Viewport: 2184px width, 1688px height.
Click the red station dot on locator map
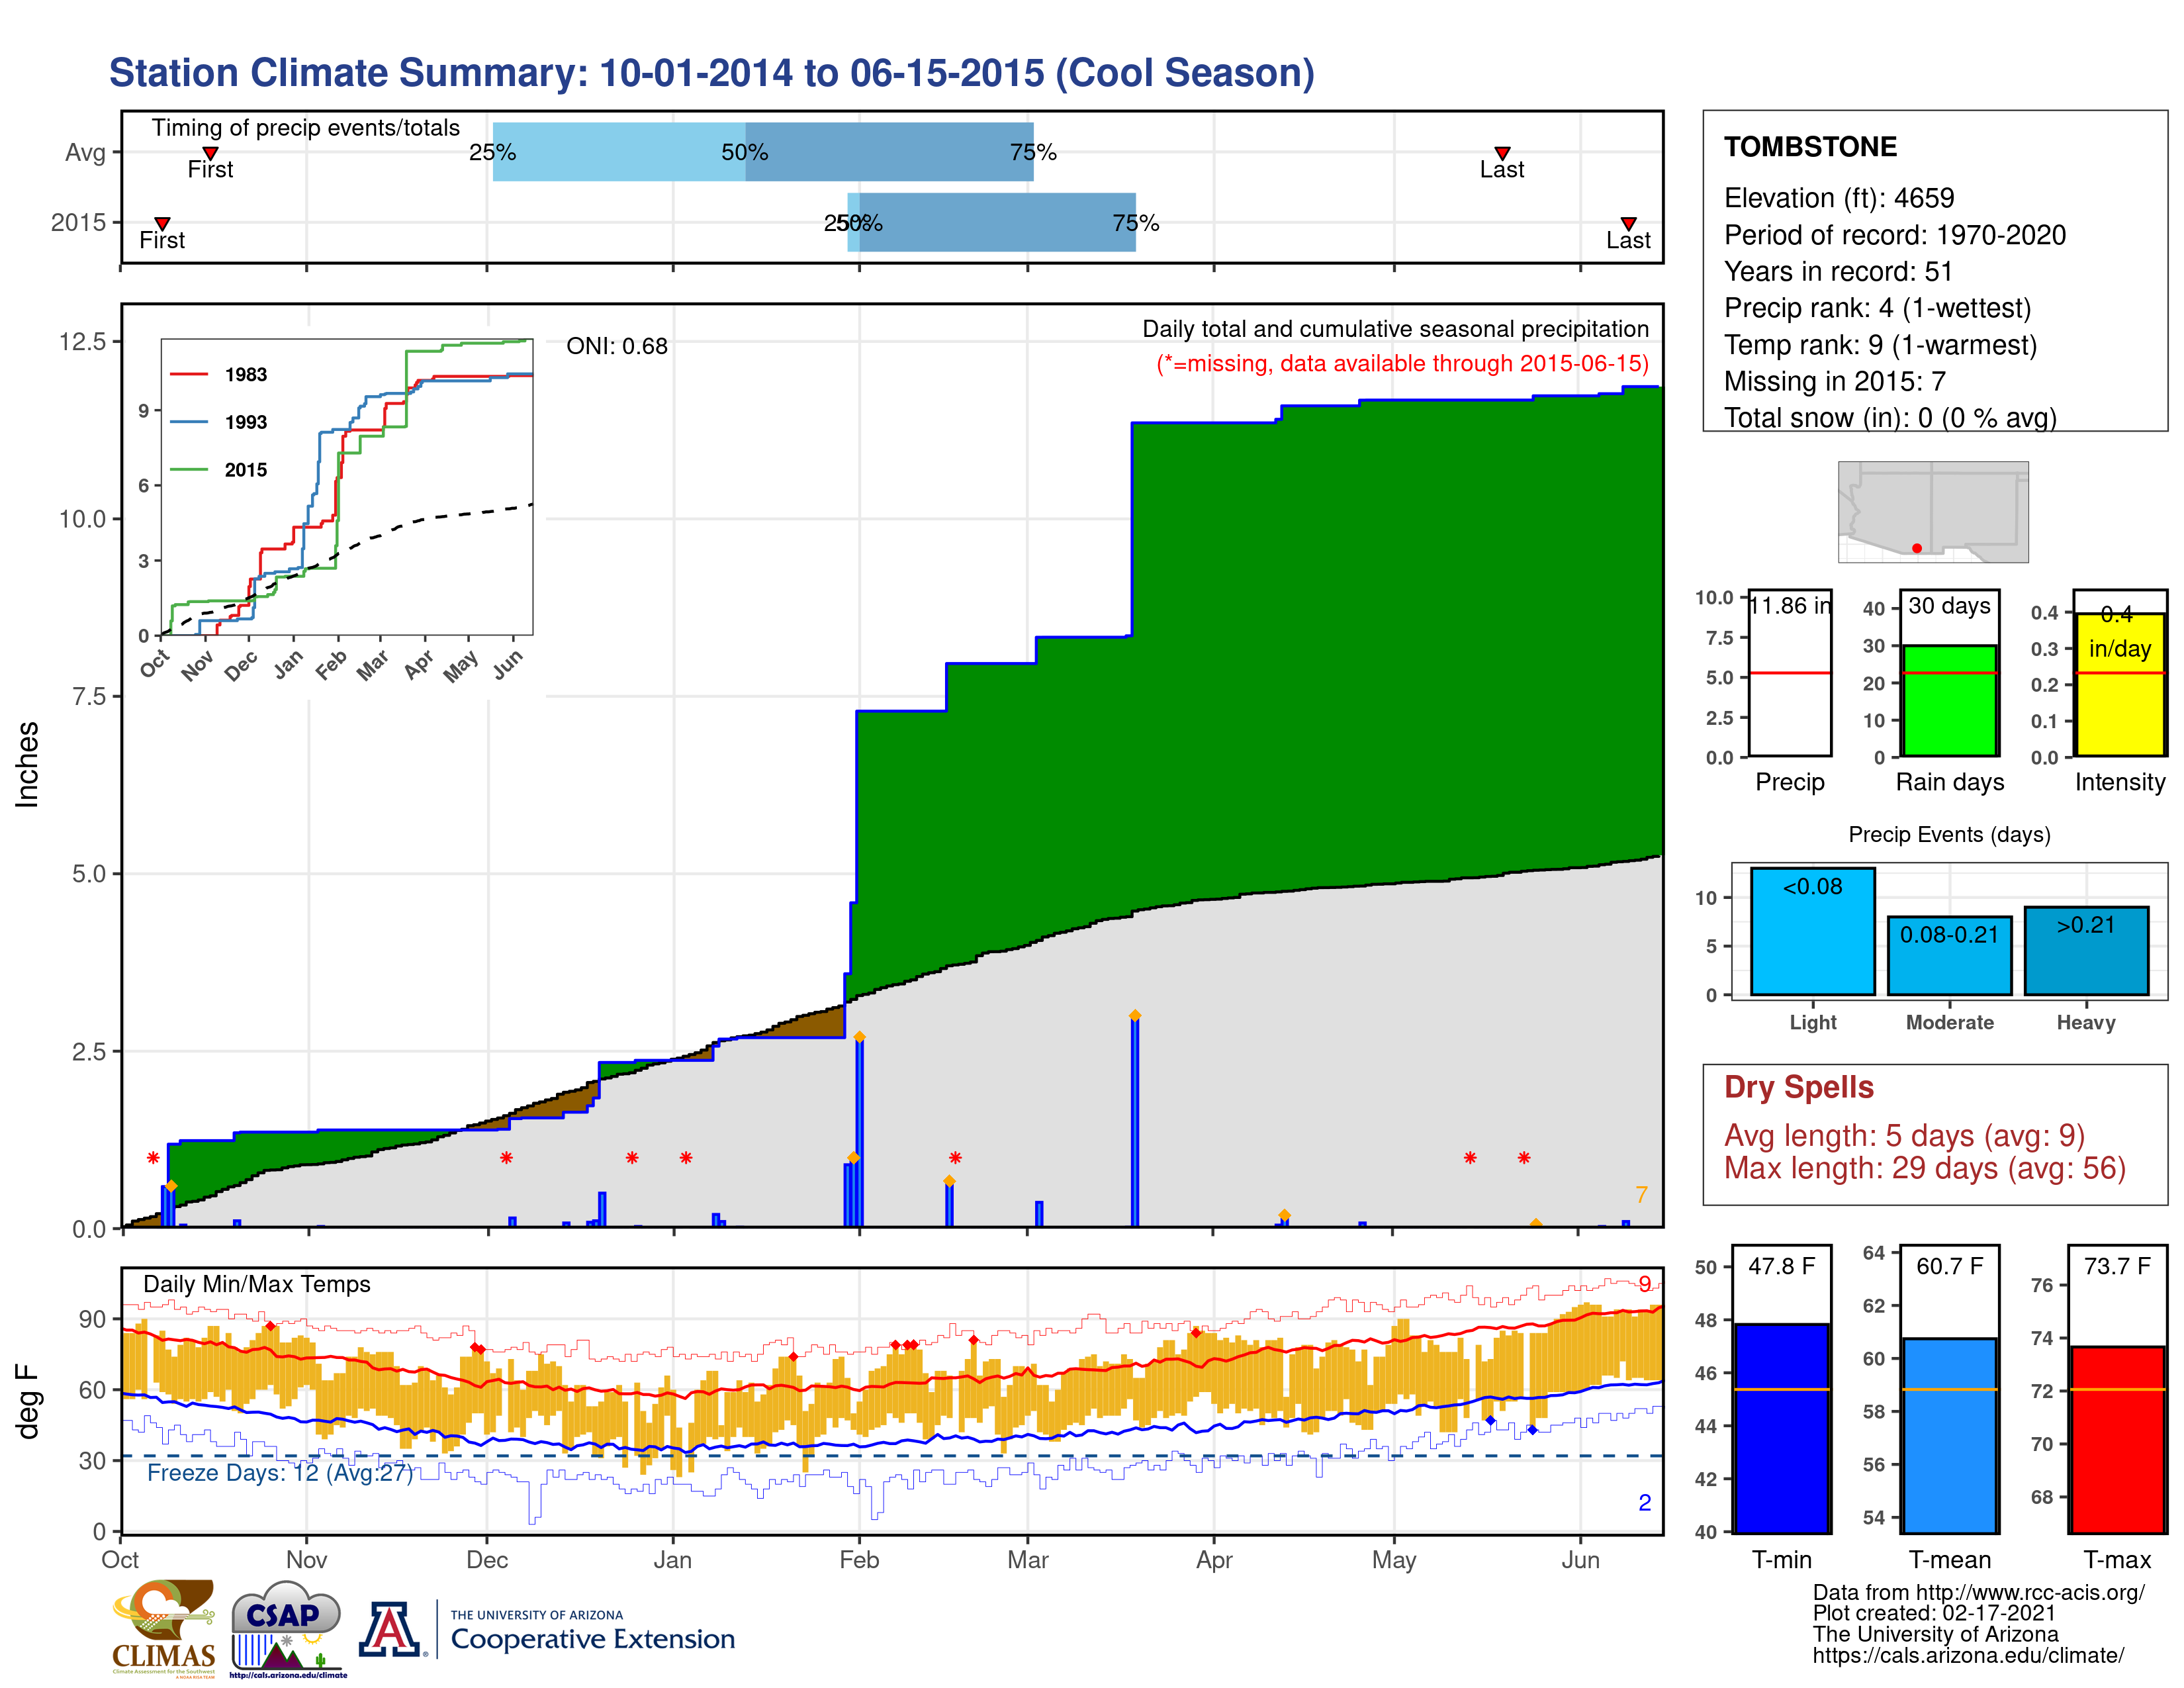tap(1916, 548)
